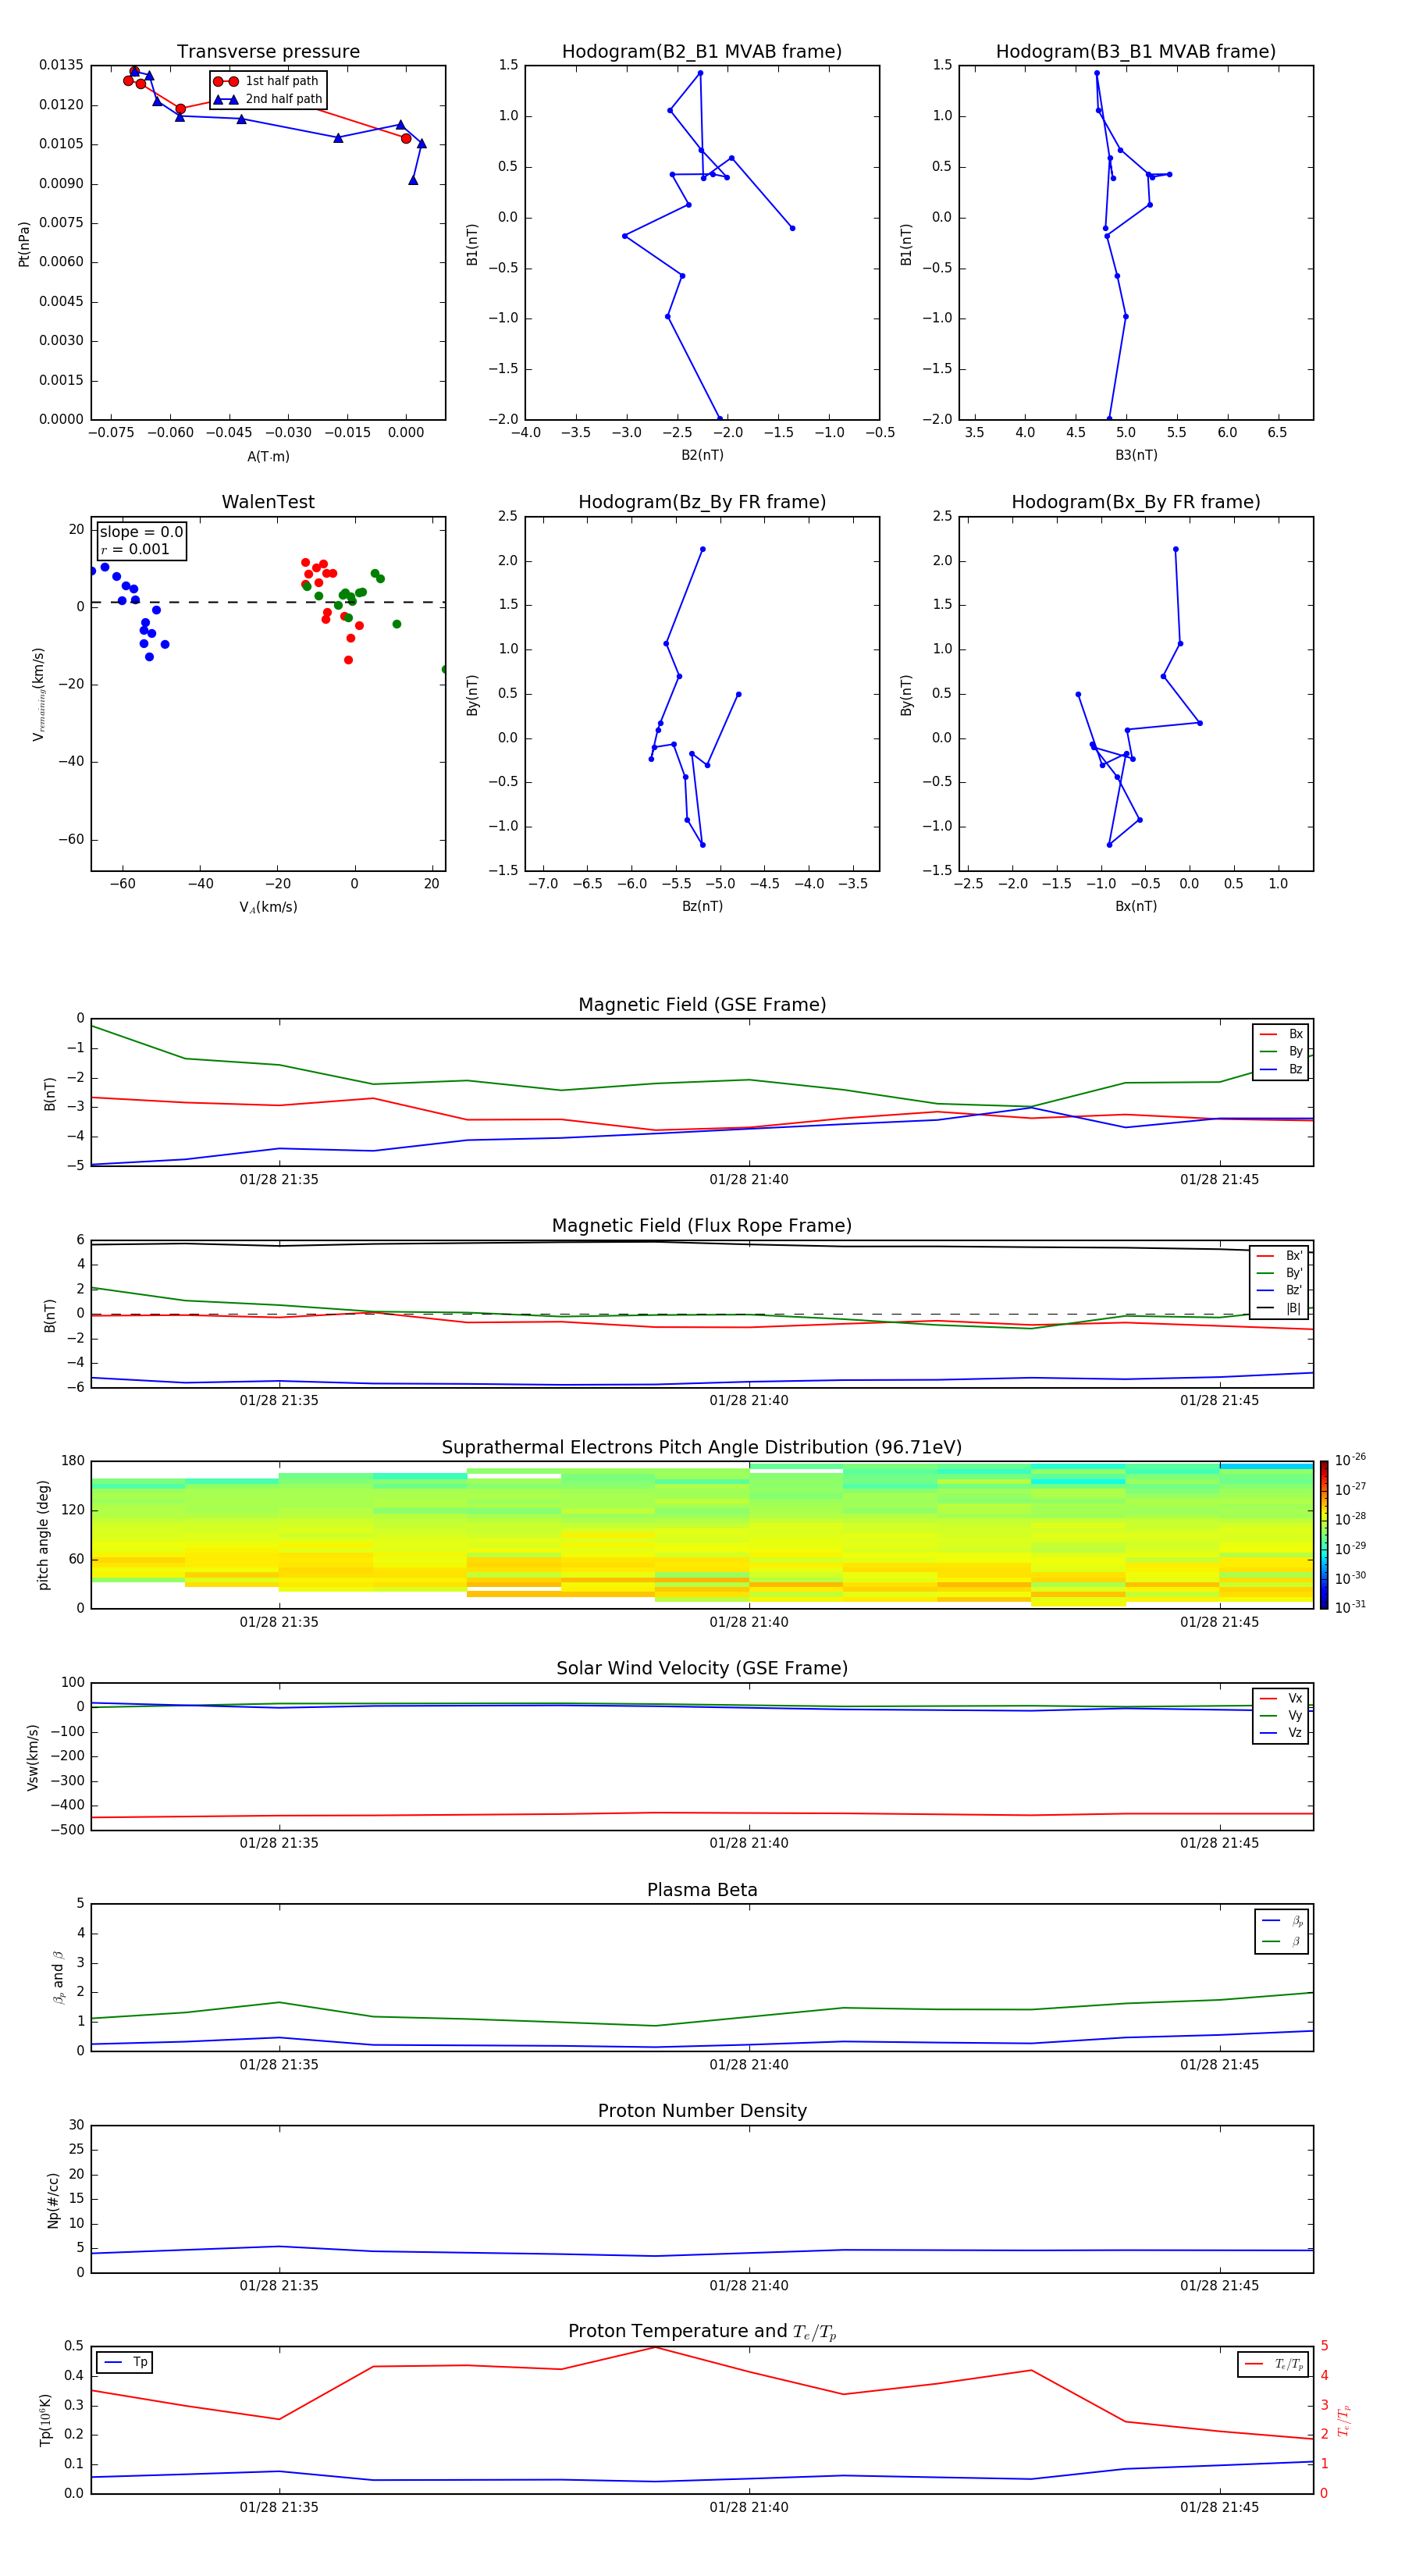Screen dimensions: 1405x2576
Task: Click the 'Solar Wind Velocity (GSE Frame)' title
Action: tap(702, 1668)
